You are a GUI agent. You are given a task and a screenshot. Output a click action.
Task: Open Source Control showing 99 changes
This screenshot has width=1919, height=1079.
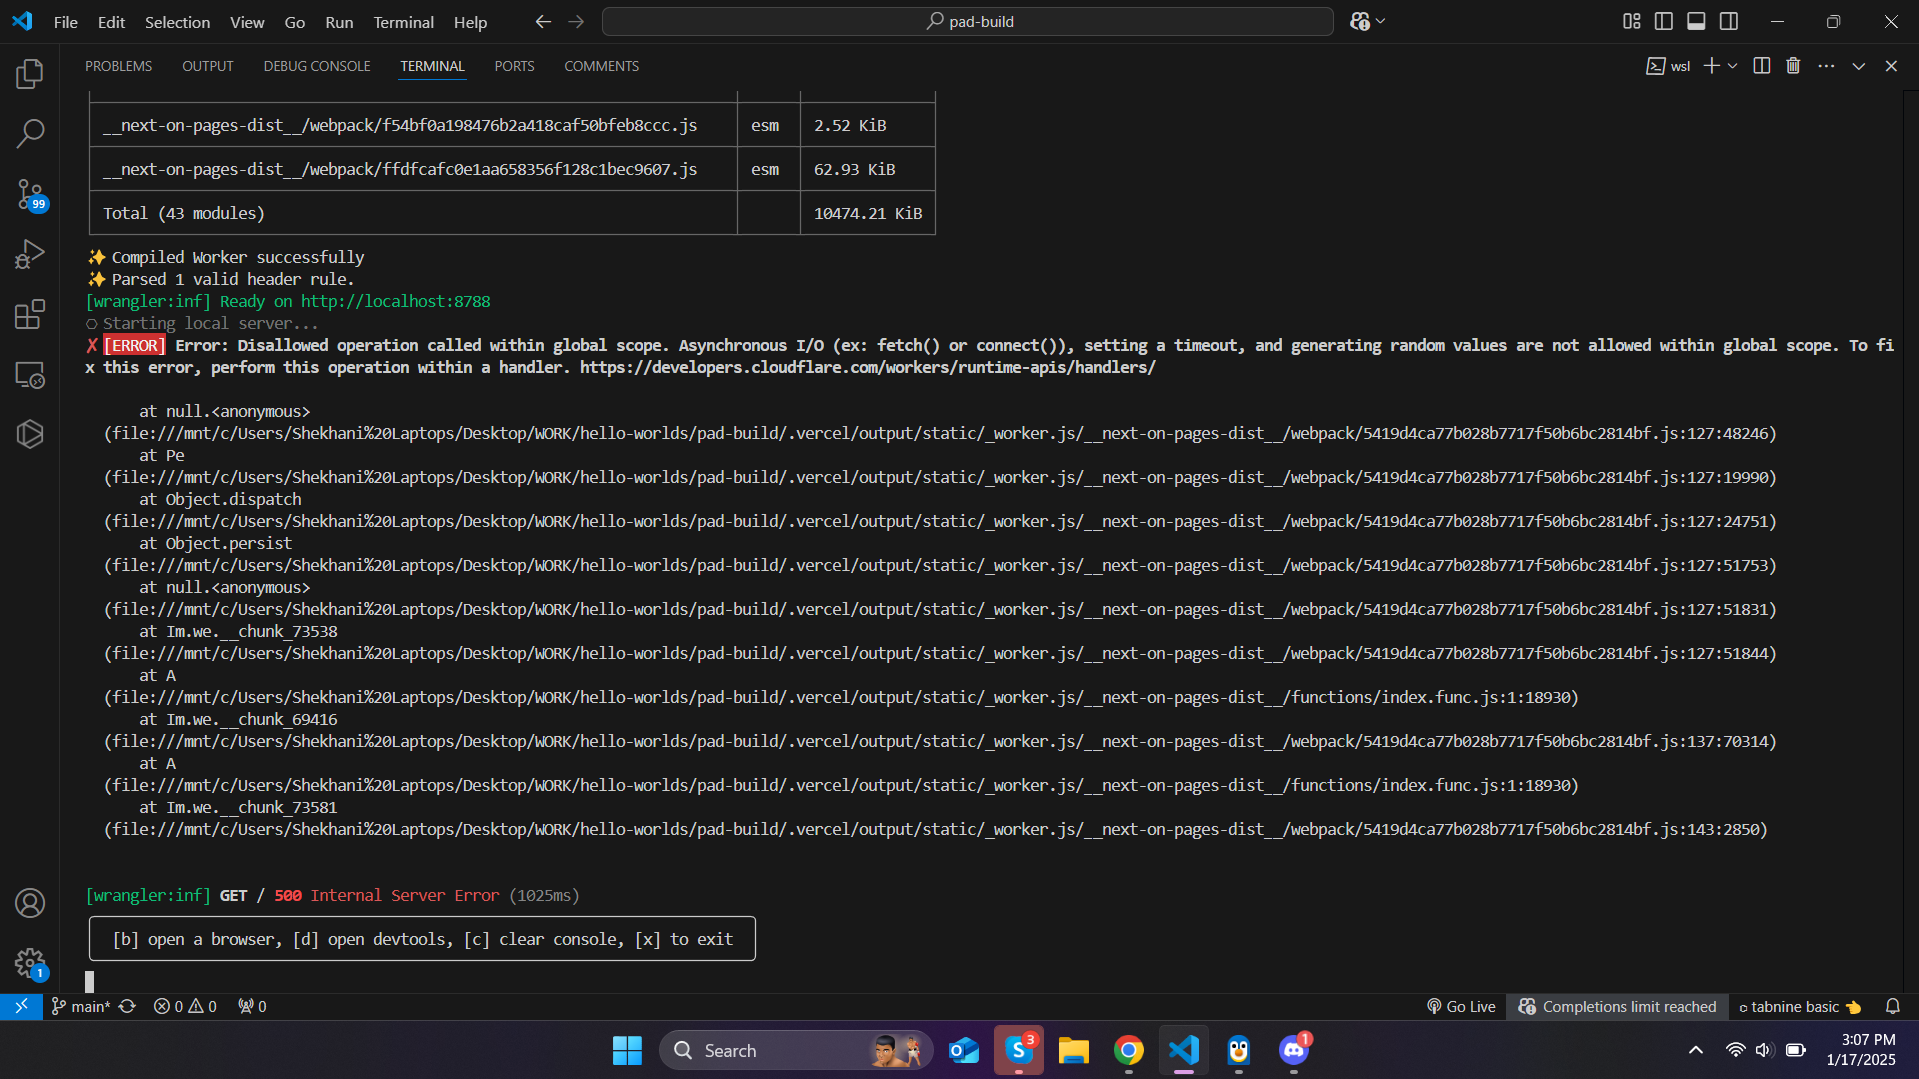tap(30, 196)
